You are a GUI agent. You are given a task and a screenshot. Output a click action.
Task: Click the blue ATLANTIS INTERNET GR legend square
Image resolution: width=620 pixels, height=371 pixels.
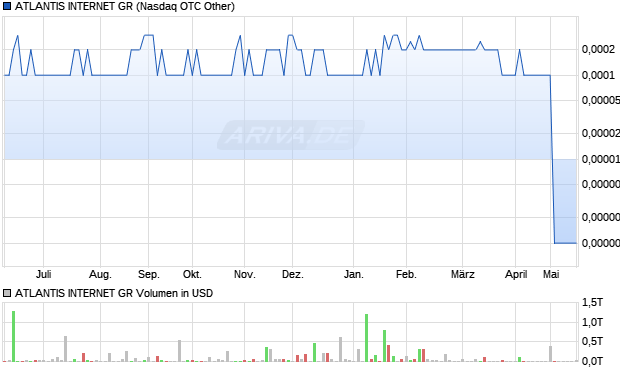(7, 6)
